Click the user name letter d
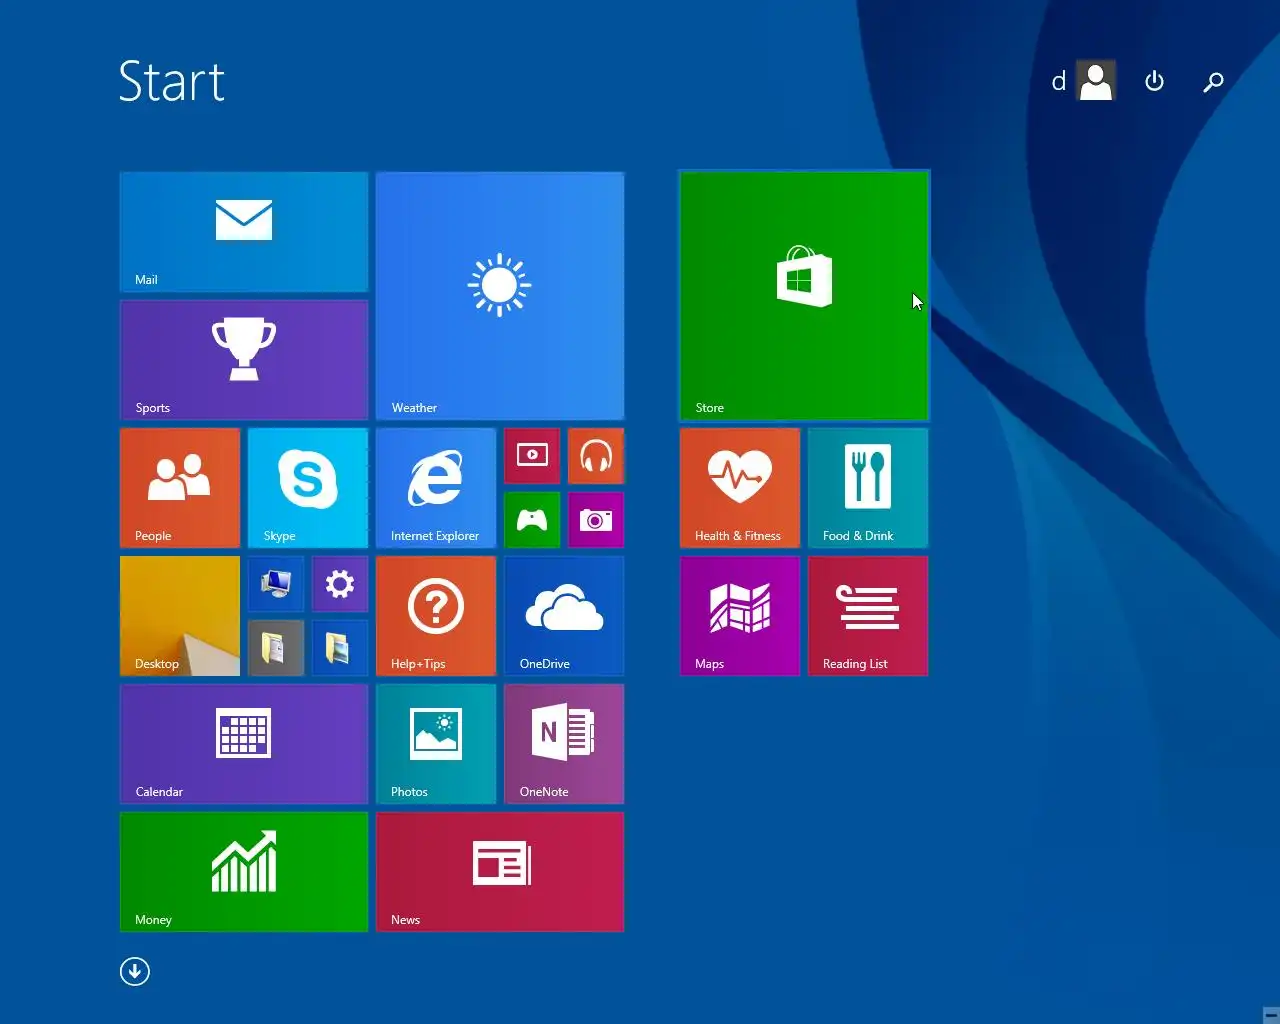The width and height of the screenshot is (1280, 1024). [x=1058, y=81]
